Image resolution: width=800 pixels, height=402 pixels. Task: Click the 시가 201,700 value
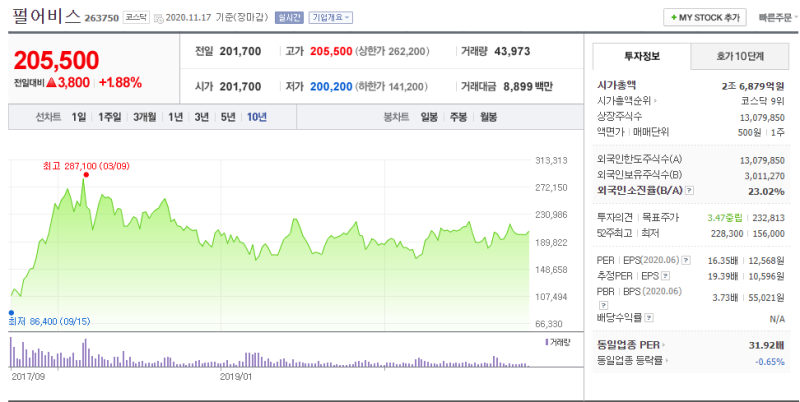240,87
